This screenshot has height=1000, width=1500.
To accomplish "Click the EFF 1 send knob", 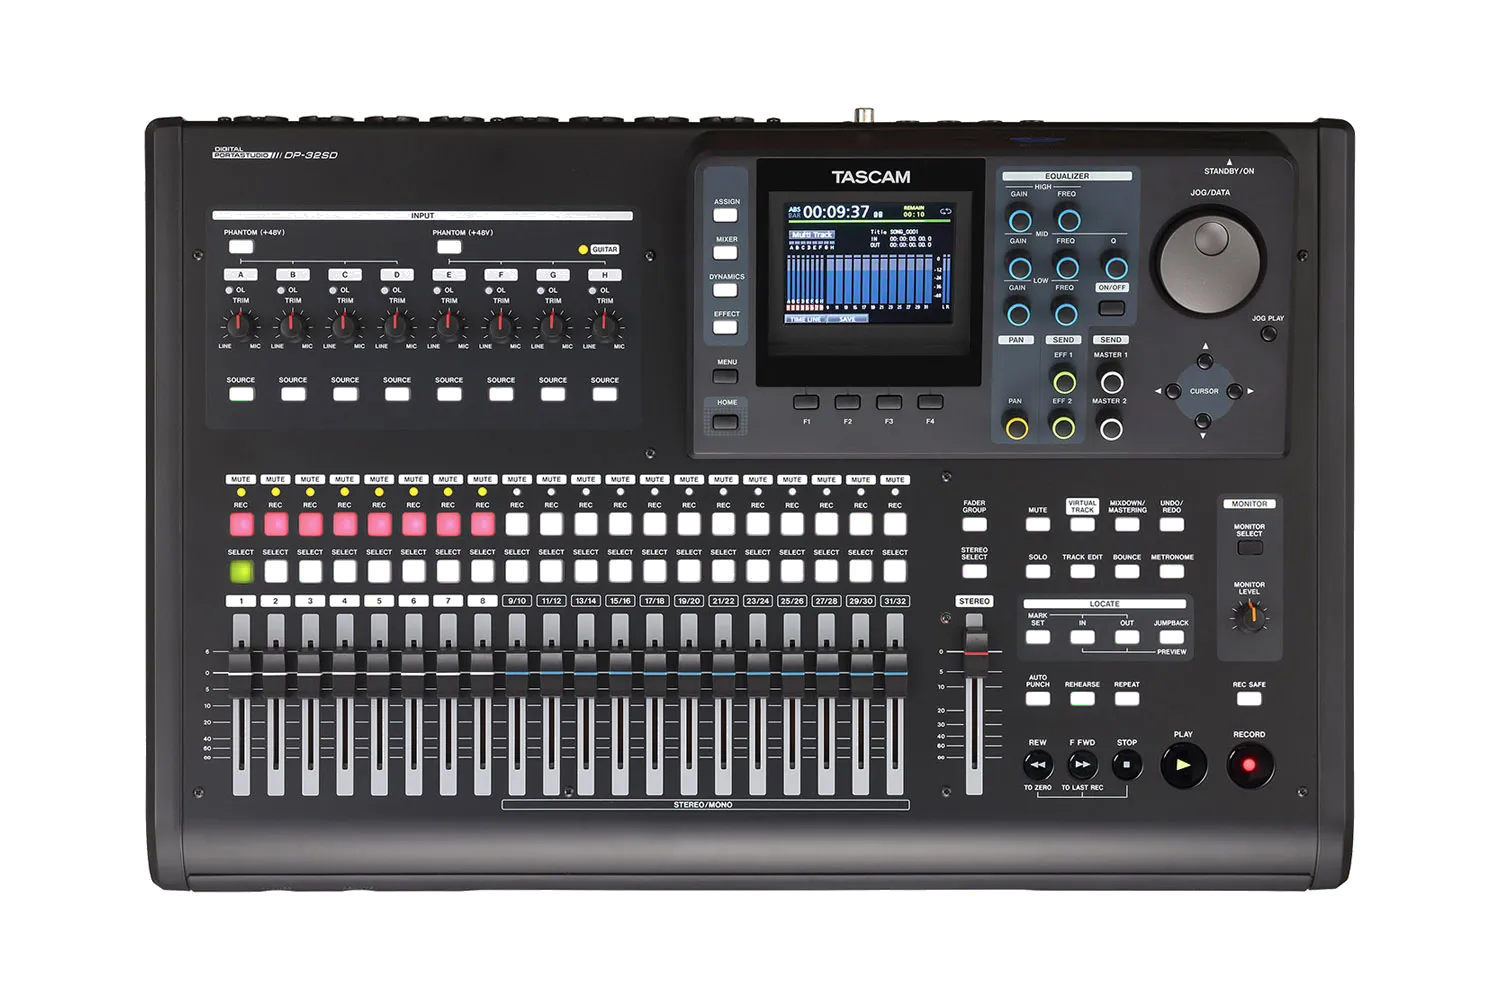I will pyautogui.click(x=1064, y=381).
